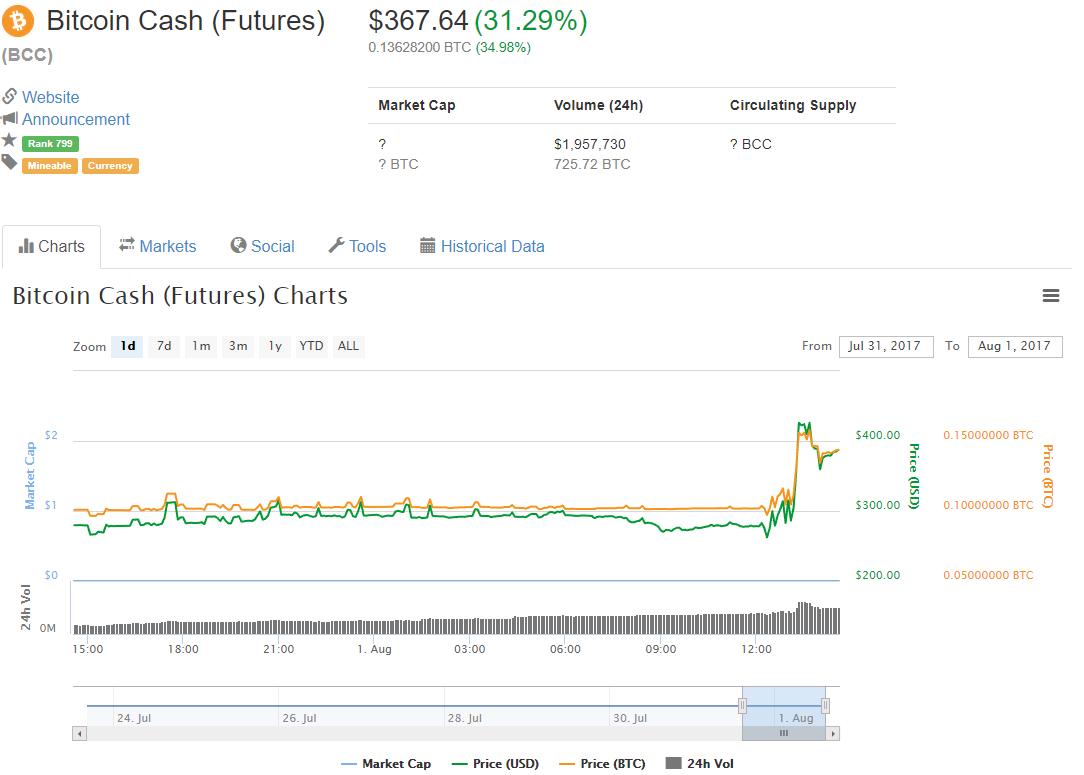The width and height of the screenshot is (1084, 775).
Task: Click the exchange arrows icon on Markets tab
Action: pyautogui.click(x=127, y=245)
